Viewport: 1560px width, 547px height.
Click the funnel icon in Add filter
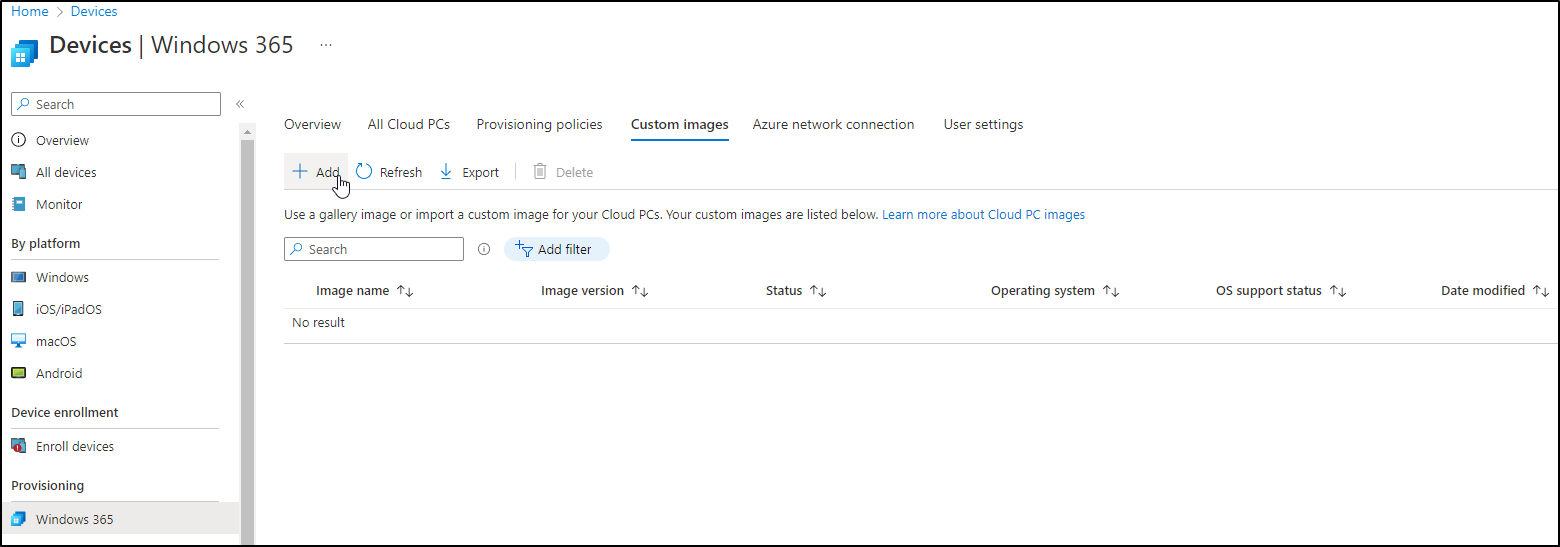click(523, 249)
